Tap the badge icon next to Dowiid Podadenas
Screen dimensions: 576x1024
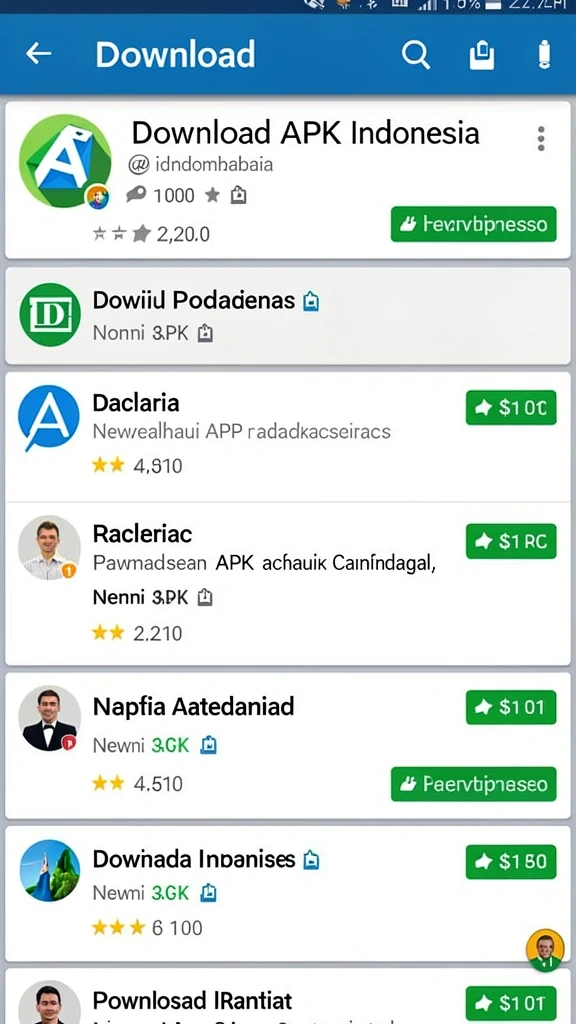(312, 301)
